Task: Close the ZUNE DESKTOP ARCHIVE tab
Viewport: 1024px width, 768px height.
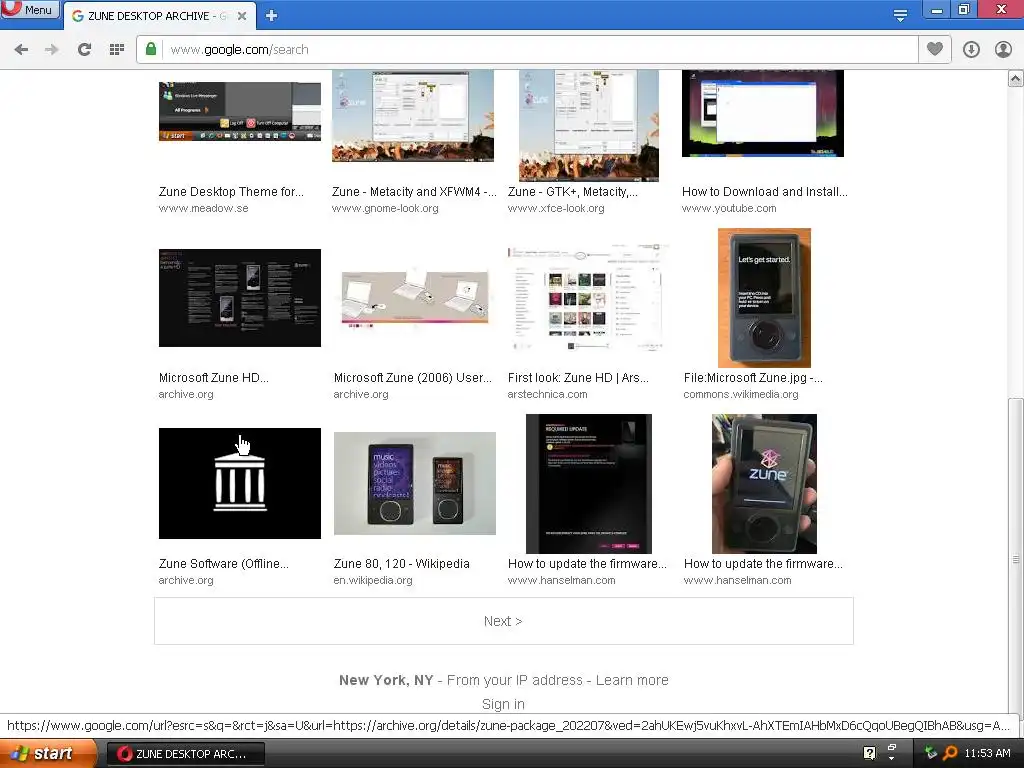Action: coord(242,16)
